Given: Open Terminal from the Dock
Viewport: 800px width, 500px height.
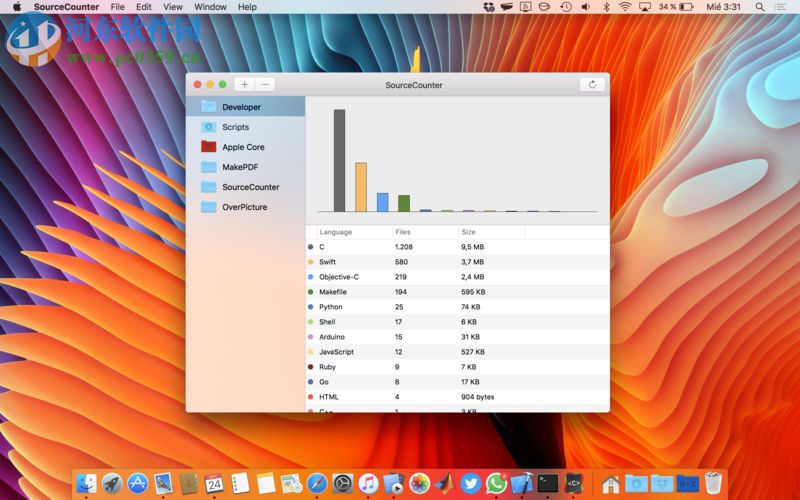Looking at the screenshot, I should 547,483.
